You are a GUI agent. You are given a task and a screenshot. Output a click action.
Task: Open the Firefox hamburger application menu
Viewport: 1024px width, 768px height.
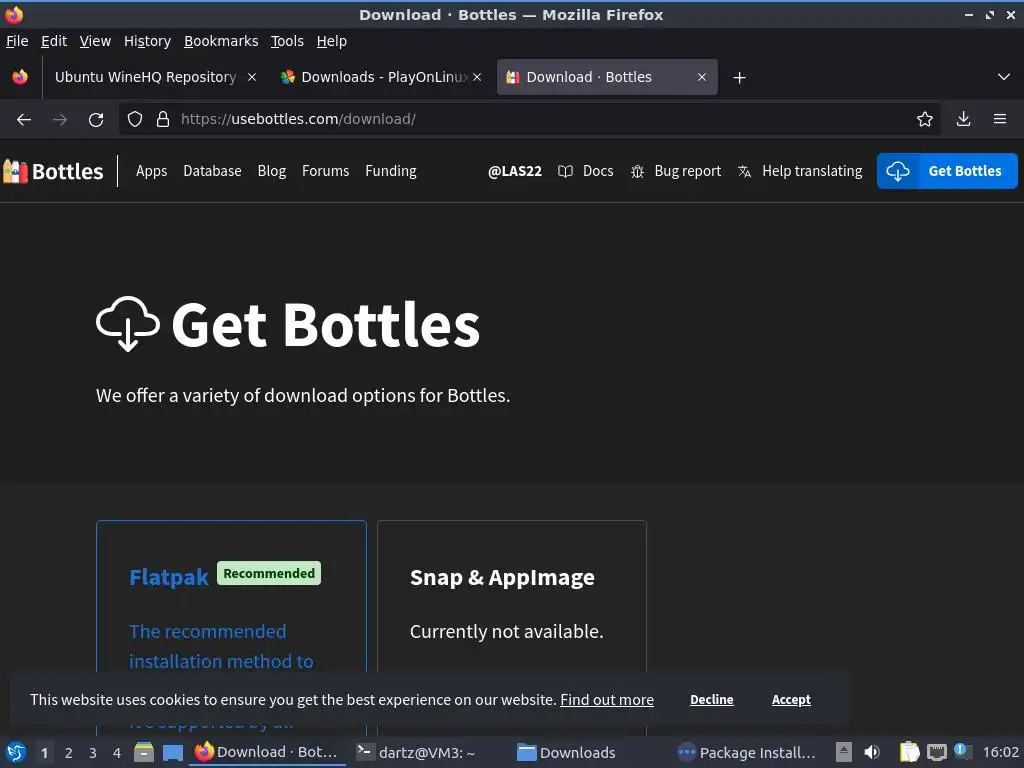tap(1000, 119)
